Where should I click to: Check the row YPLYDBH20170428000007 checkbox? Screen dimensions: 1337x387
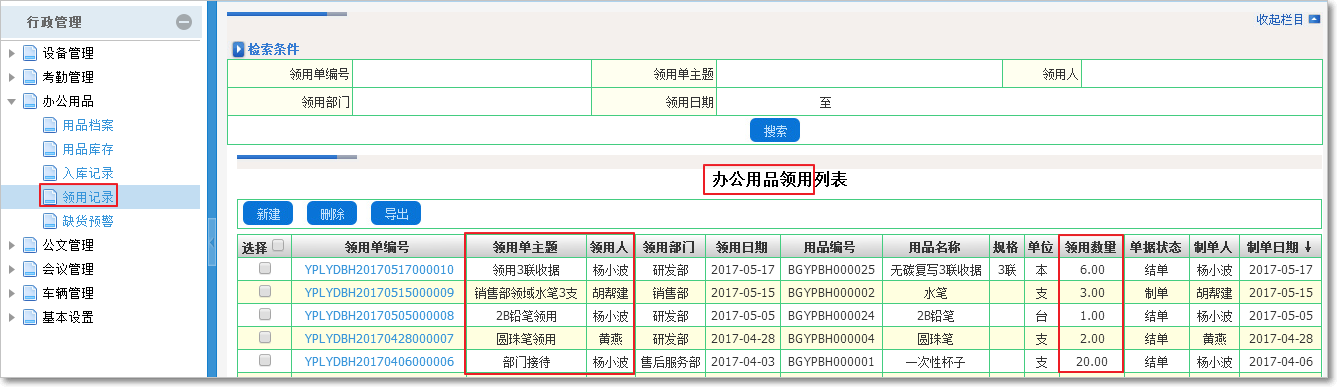pos(265,338)
